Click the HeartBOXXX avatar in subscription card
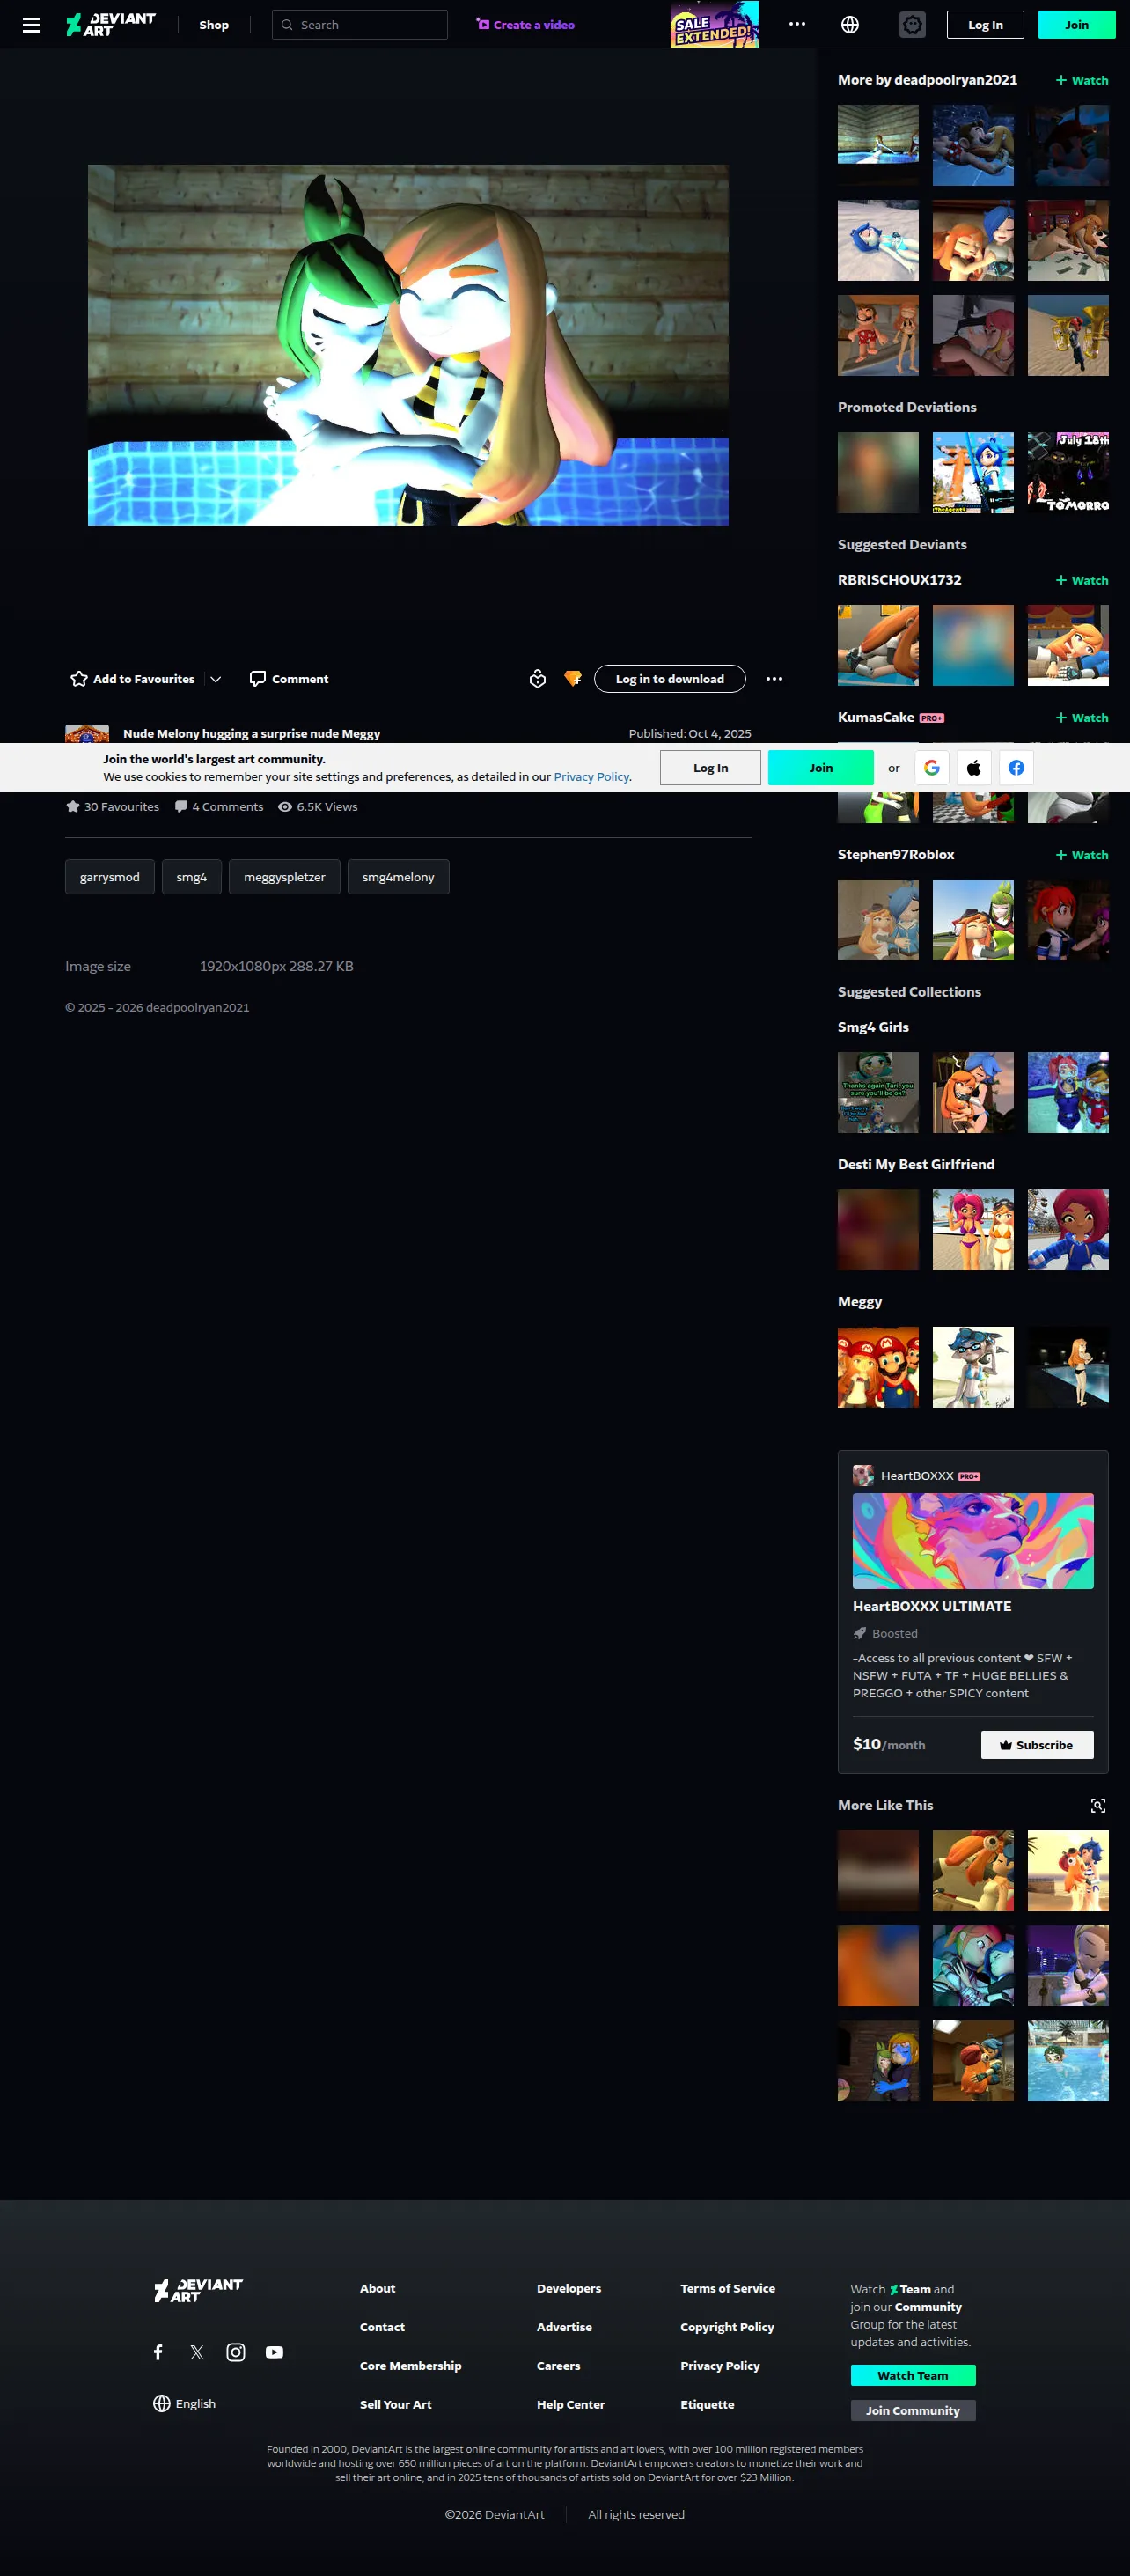 [863, 1475]
